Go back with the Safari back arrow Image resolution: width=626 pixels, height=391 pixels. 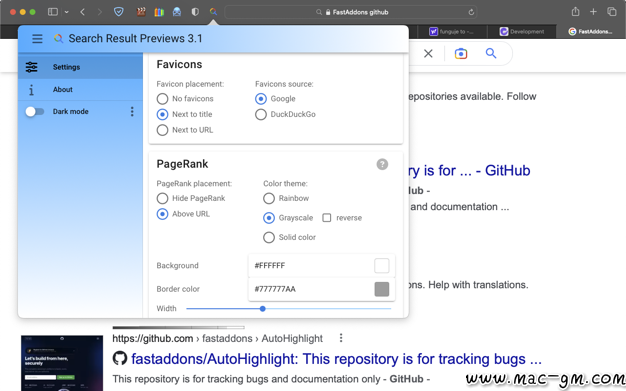pyautogui.click(x=83, y=12)
